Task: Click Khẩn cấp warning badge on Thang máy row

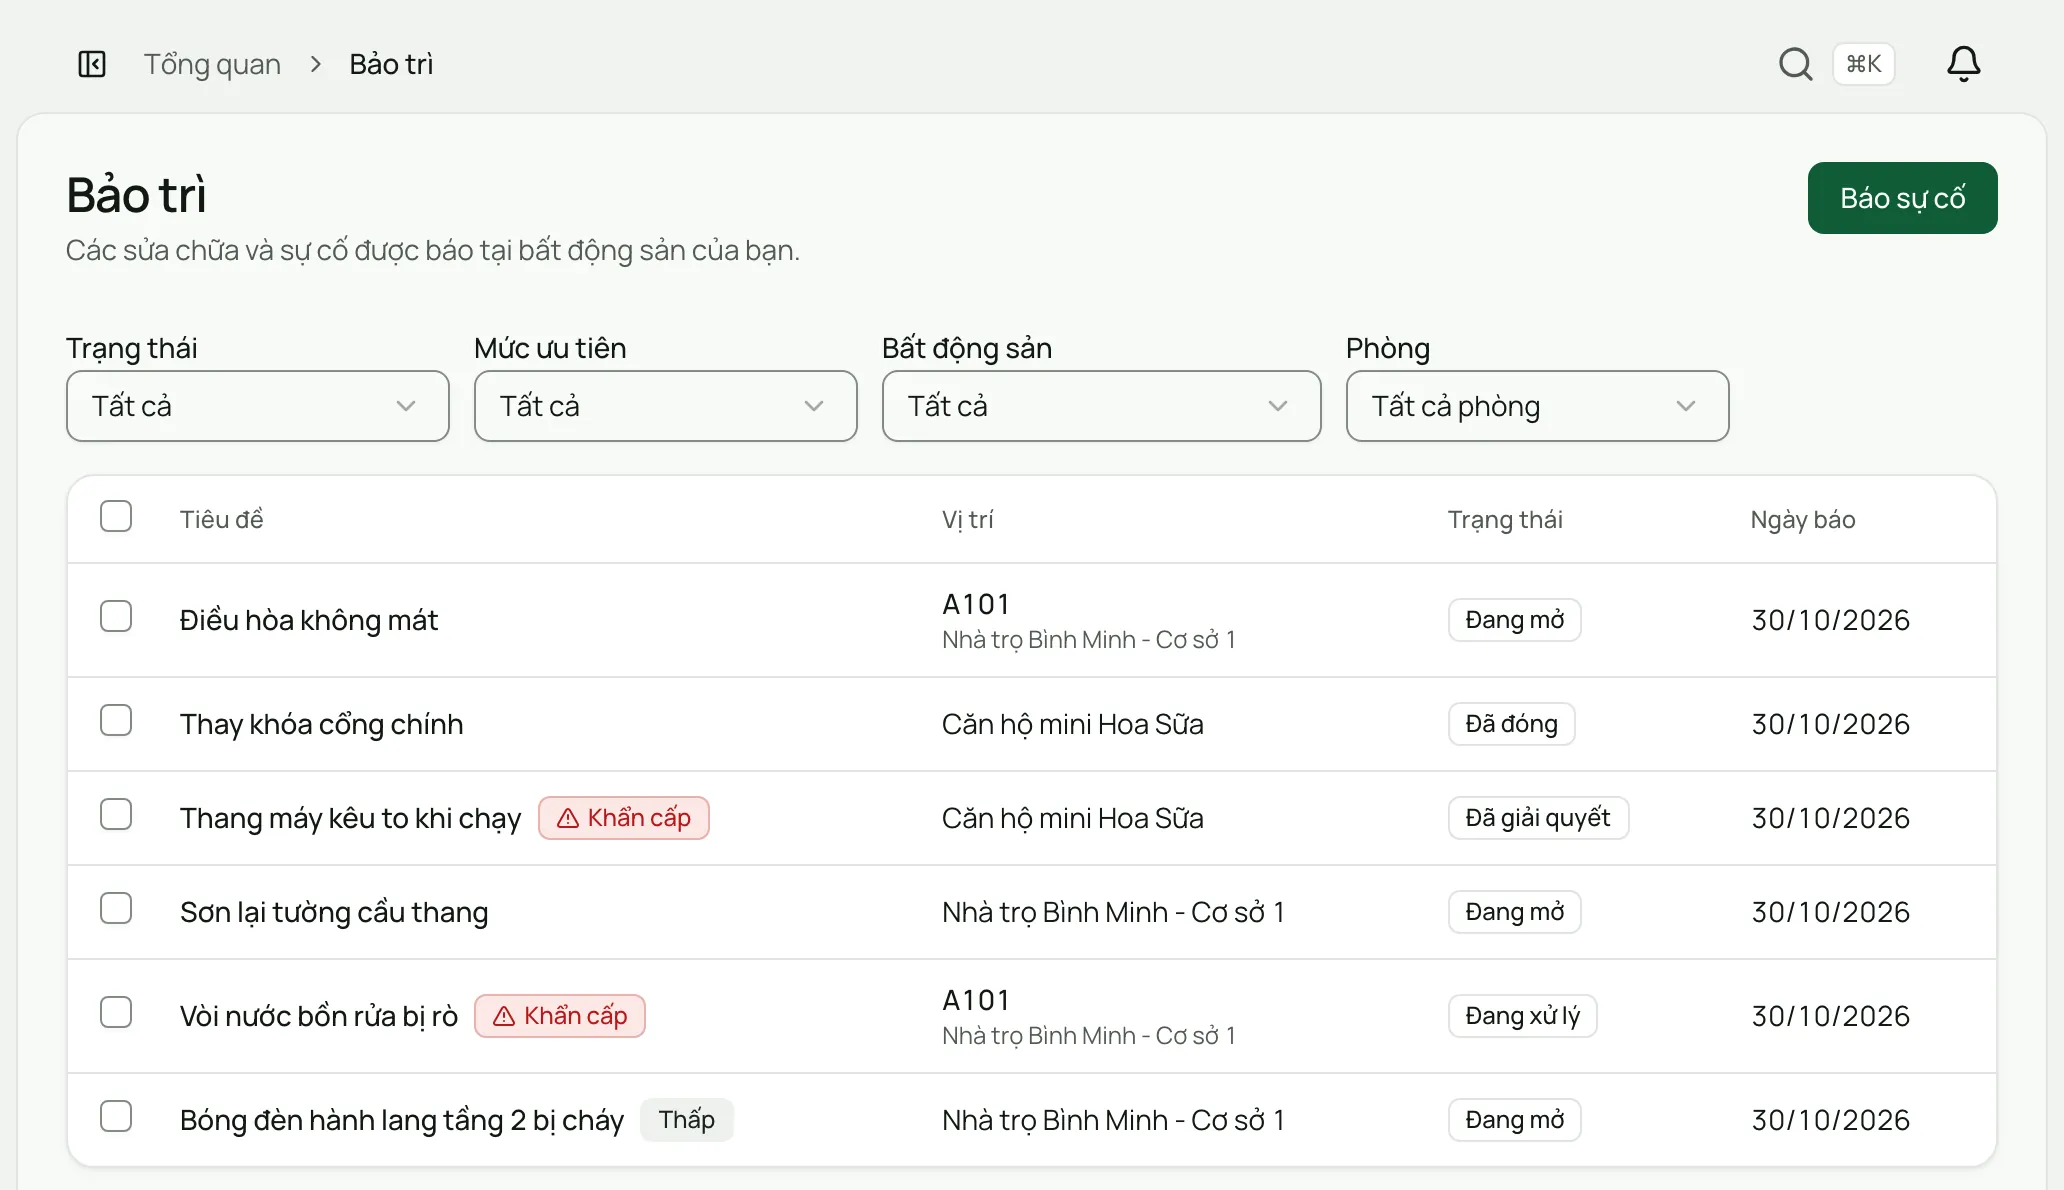Action: click(624, 818)
